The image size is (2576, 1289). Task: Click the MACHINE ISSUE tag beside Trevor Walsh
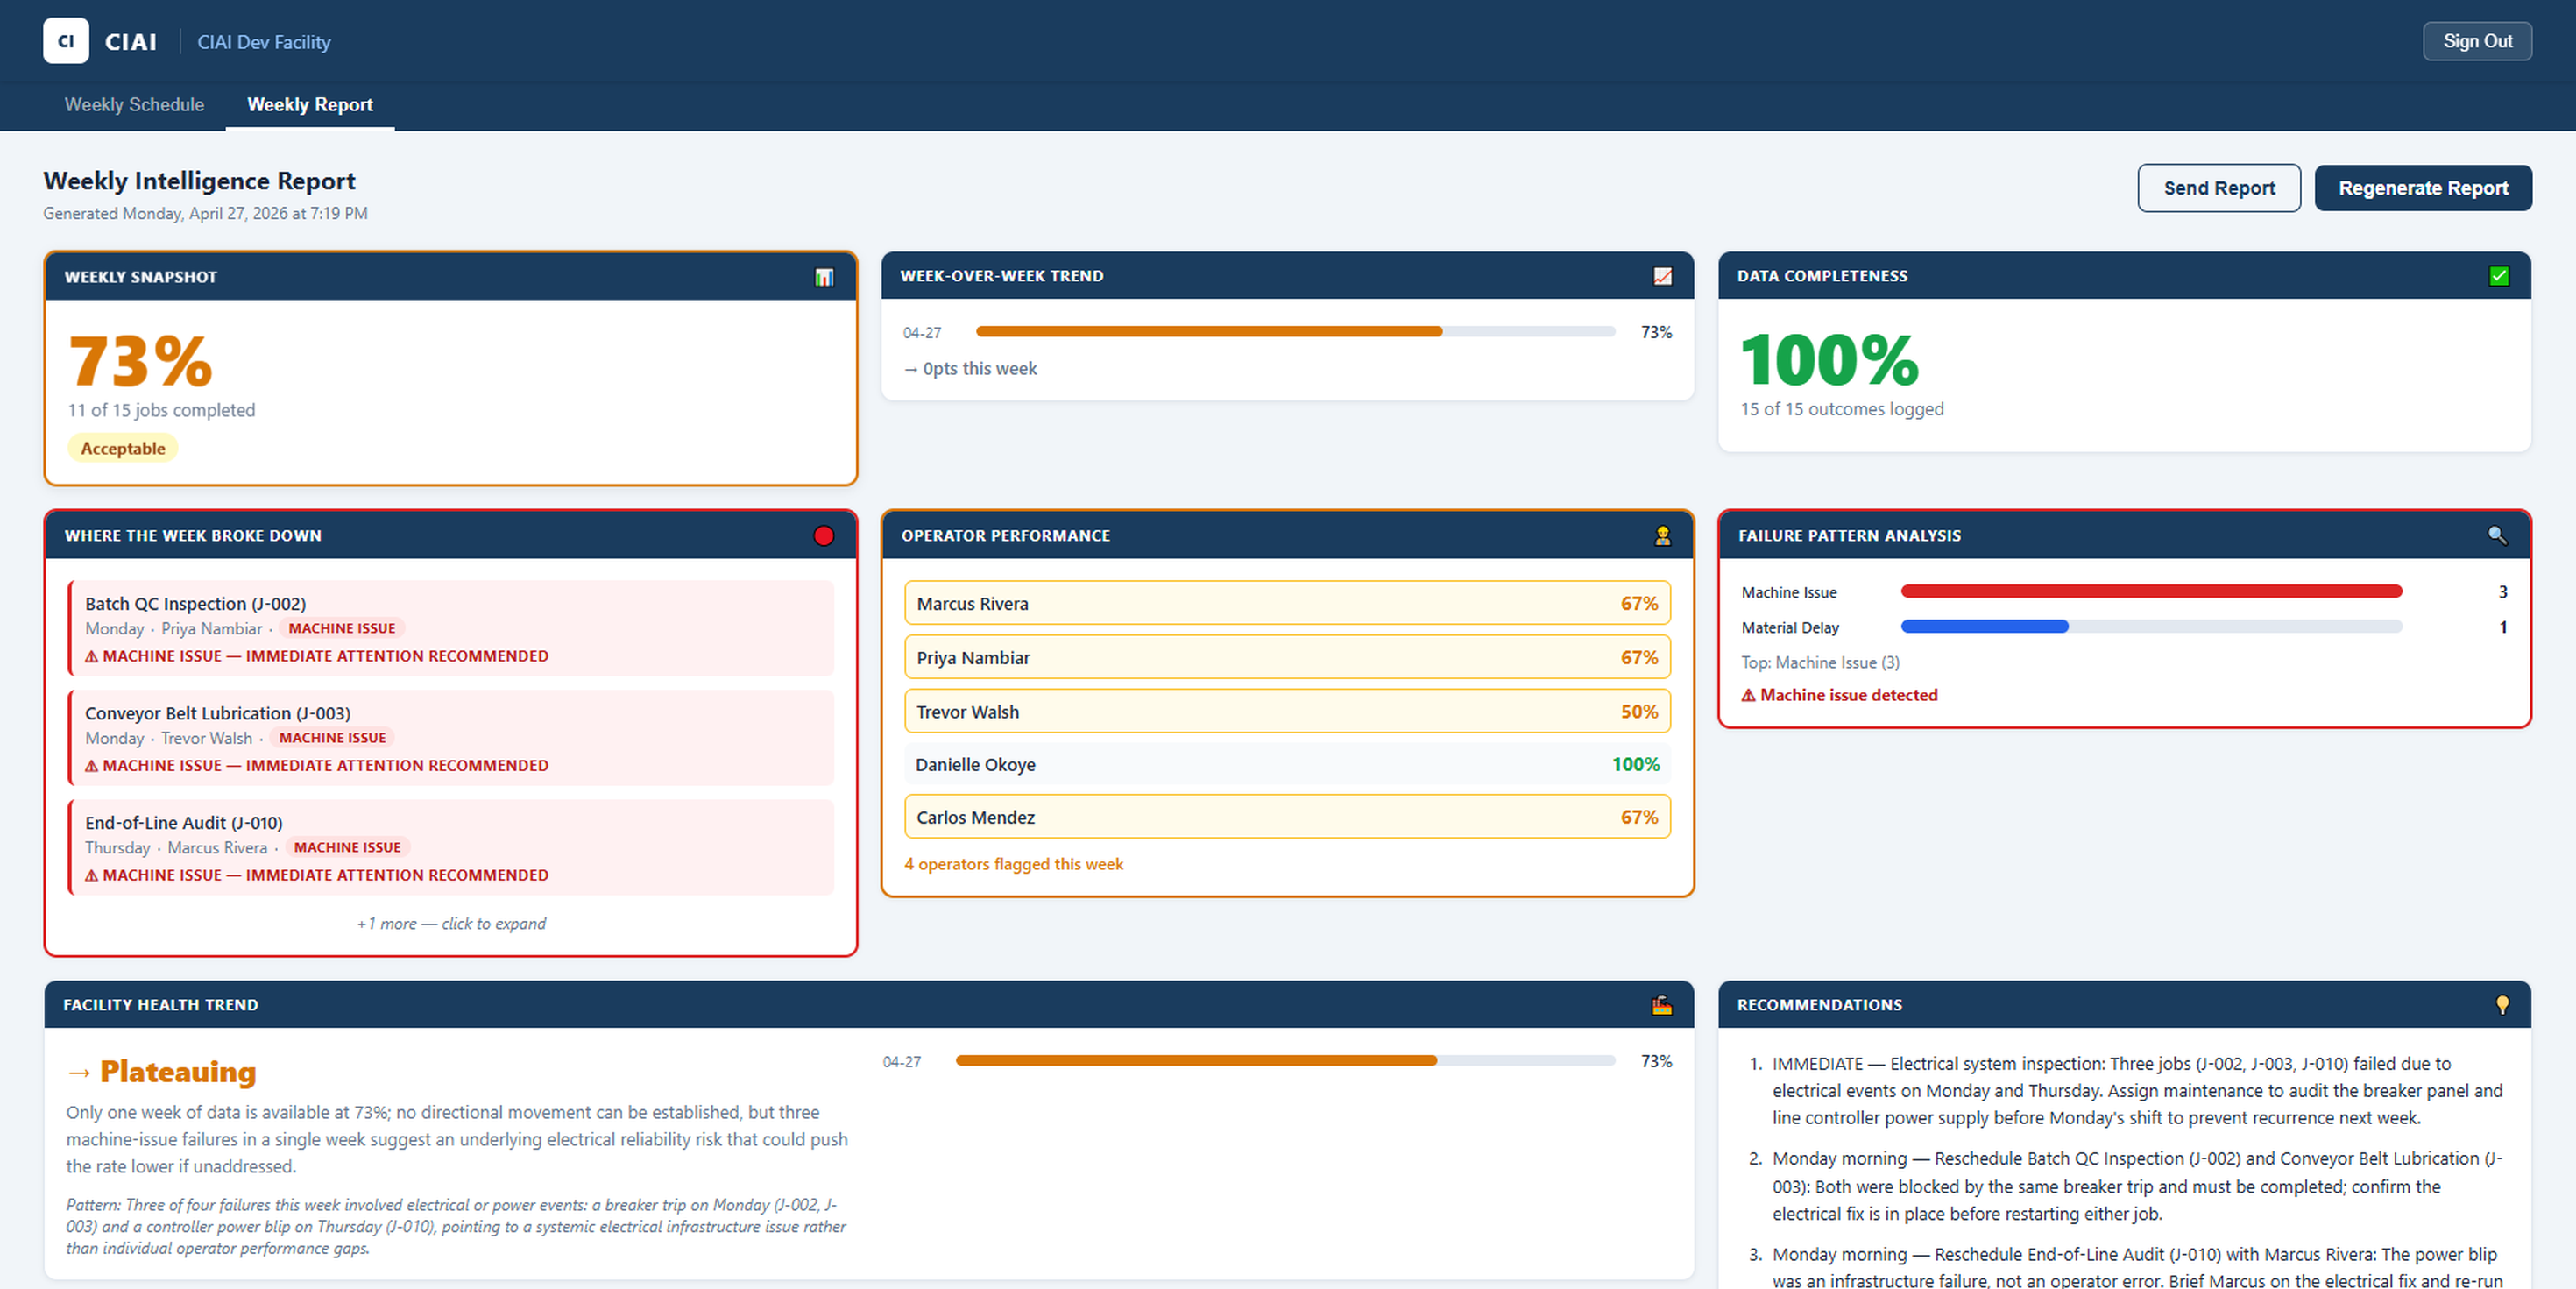point(332,738)
